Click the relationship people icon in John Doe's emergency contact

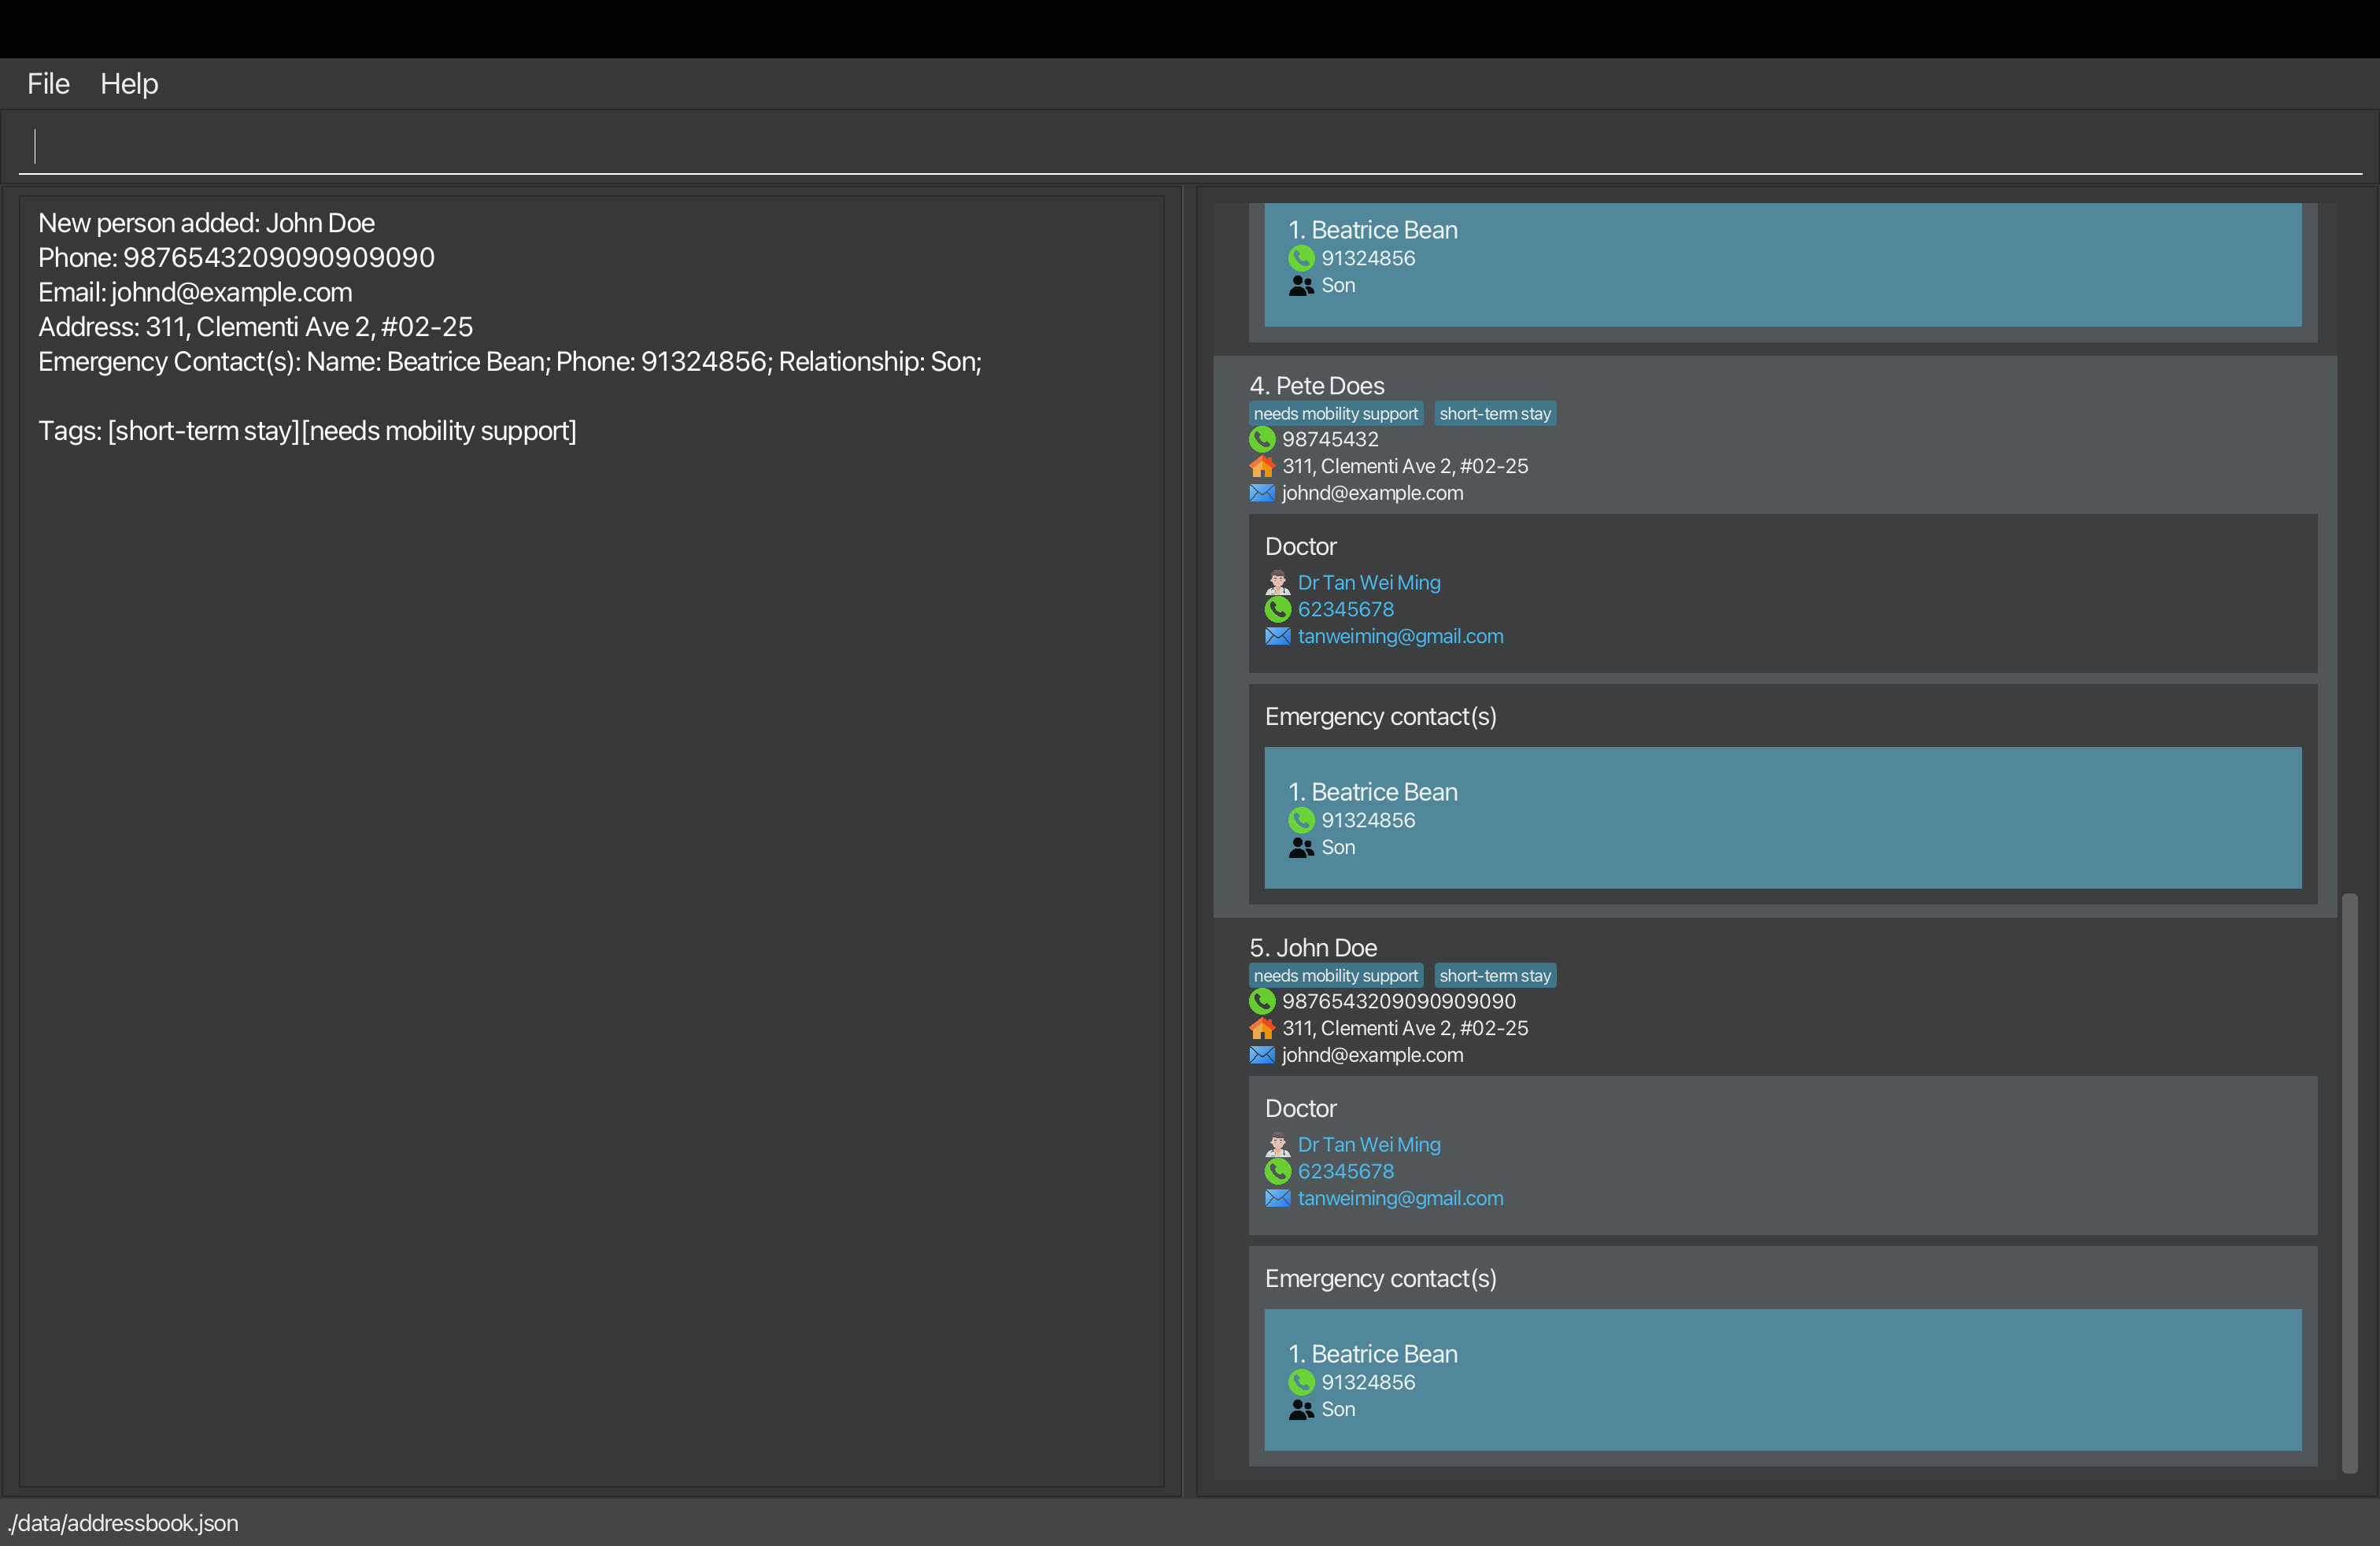tap(1301, 1409)
